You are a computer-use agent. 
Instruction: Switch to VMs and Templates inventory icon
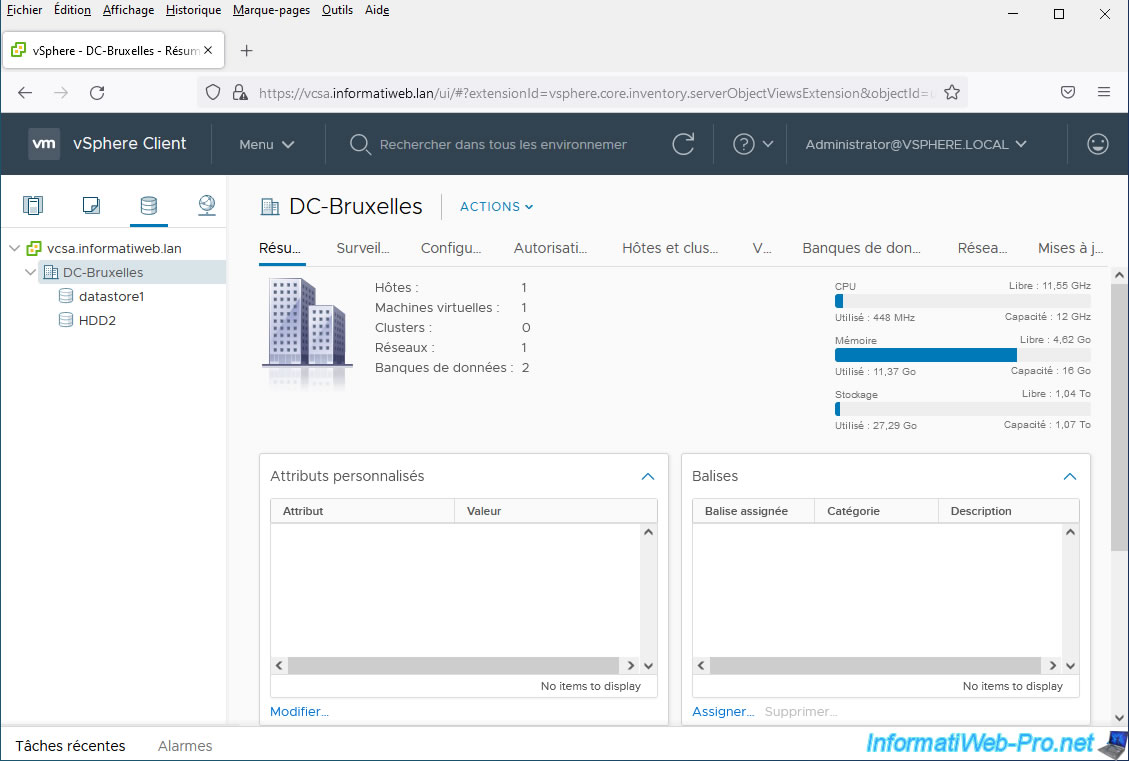91,206
